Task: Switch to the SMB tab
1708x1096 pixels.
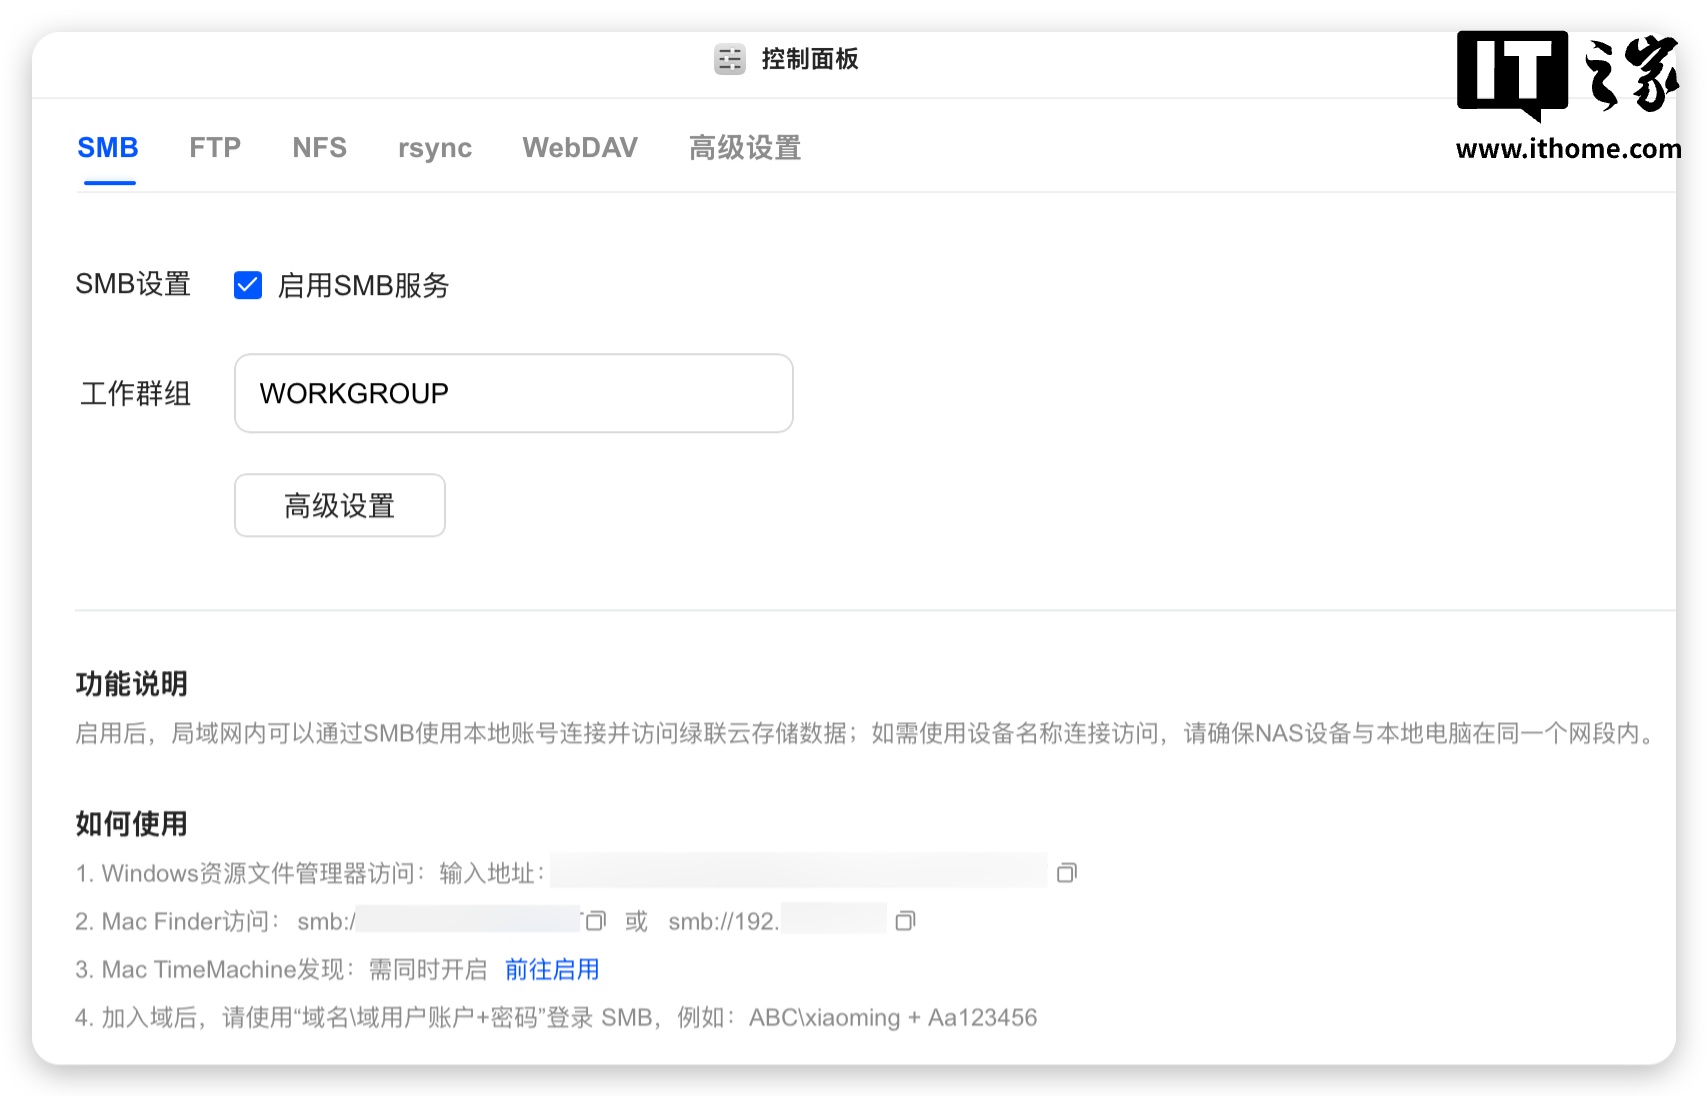Action: click(x=108, y=148)
